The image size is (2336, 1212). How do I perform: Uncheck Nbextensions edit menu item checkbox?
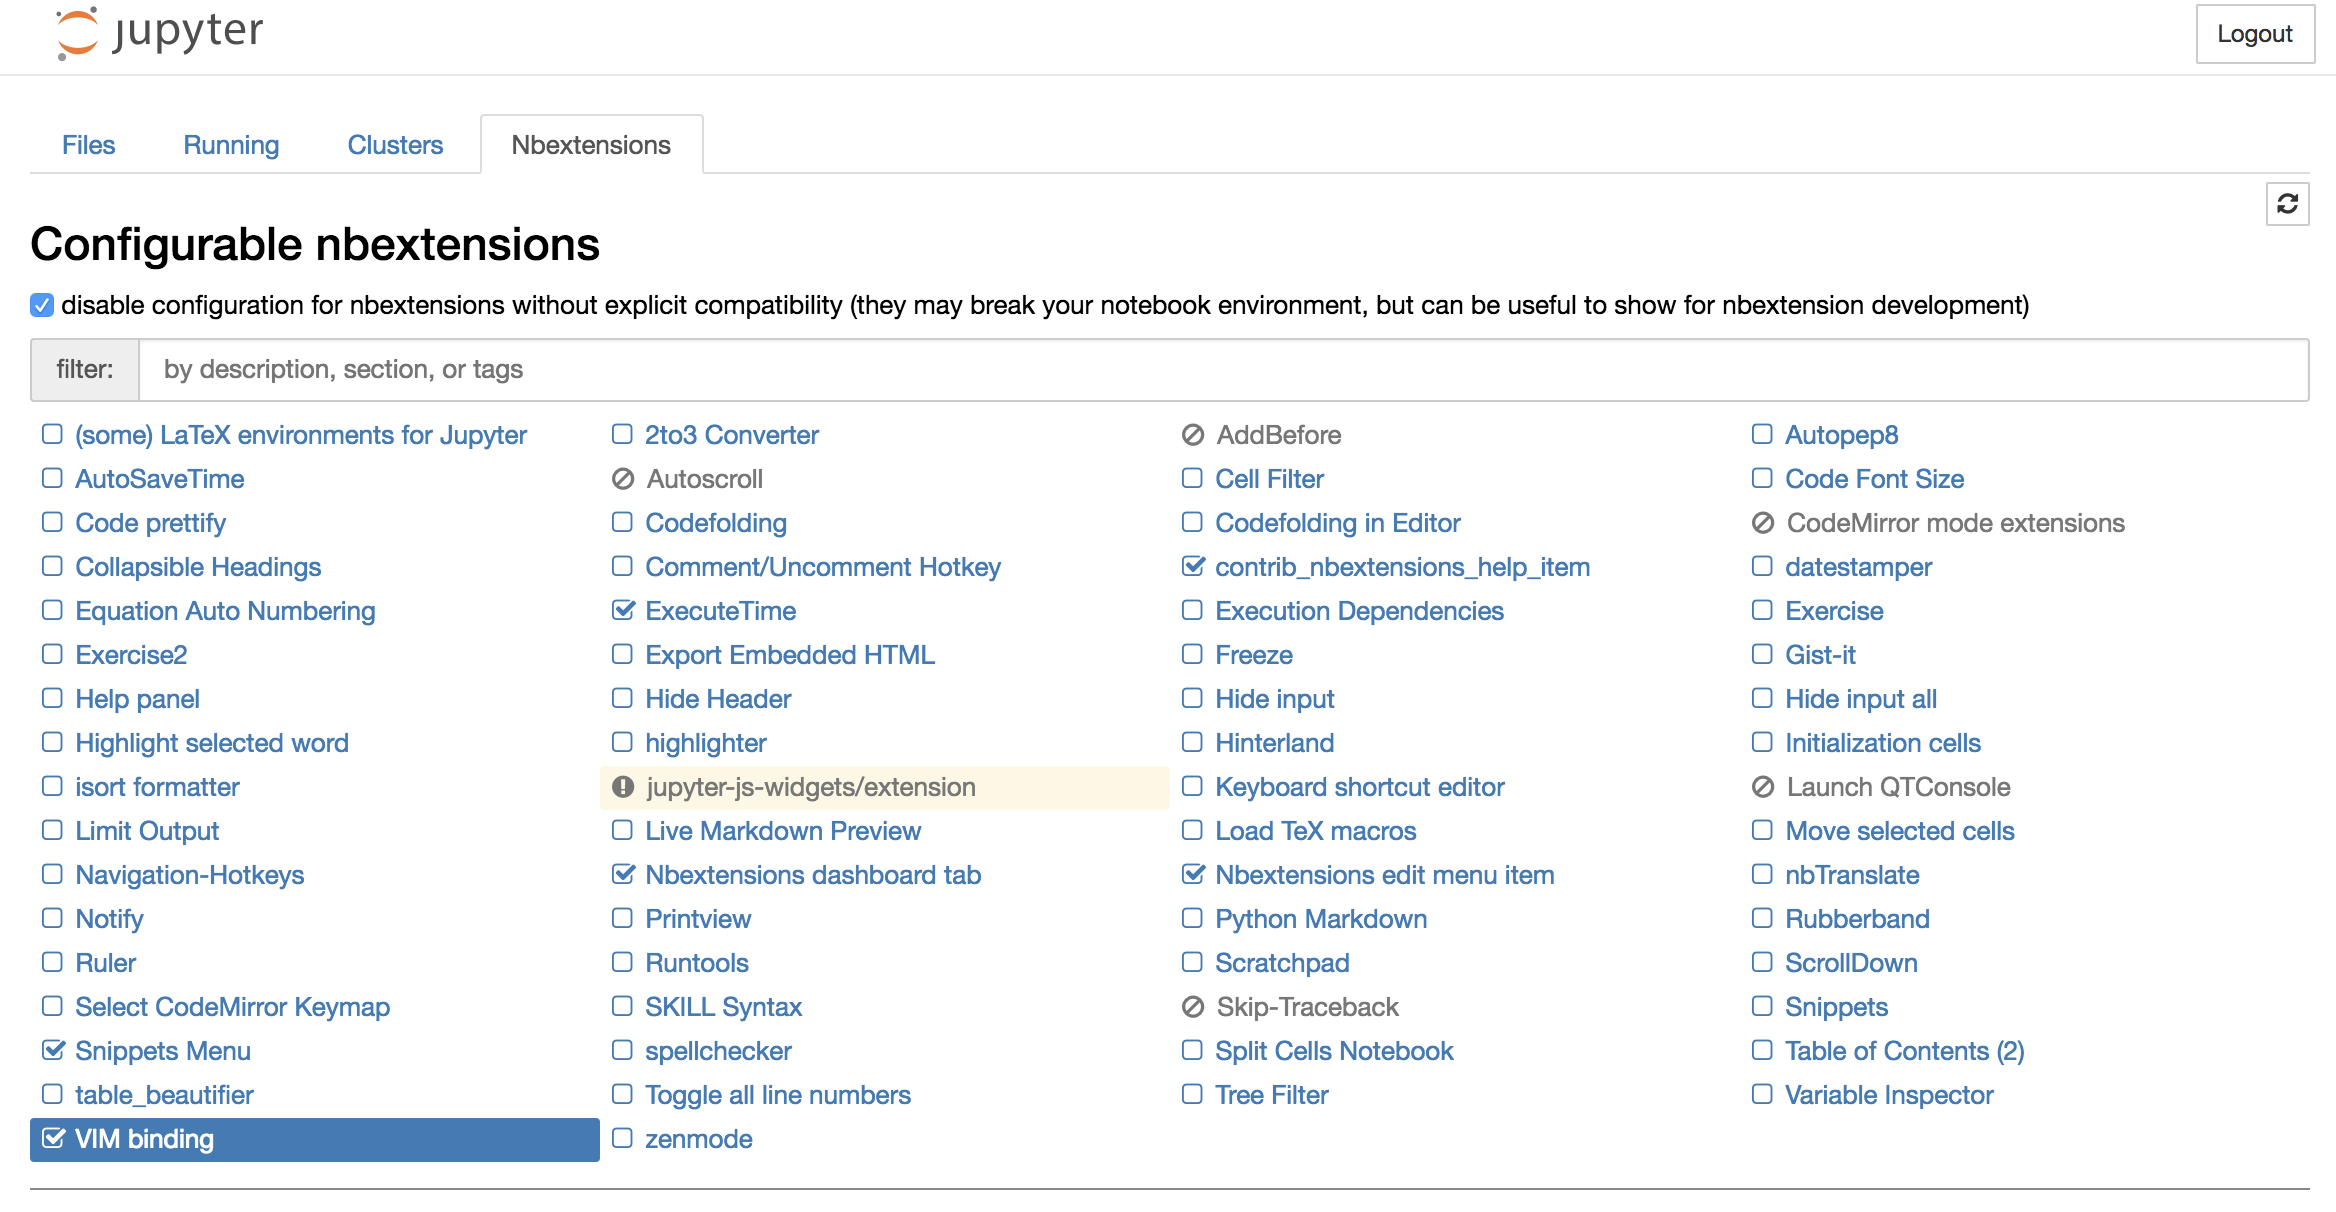[1193, 874]
